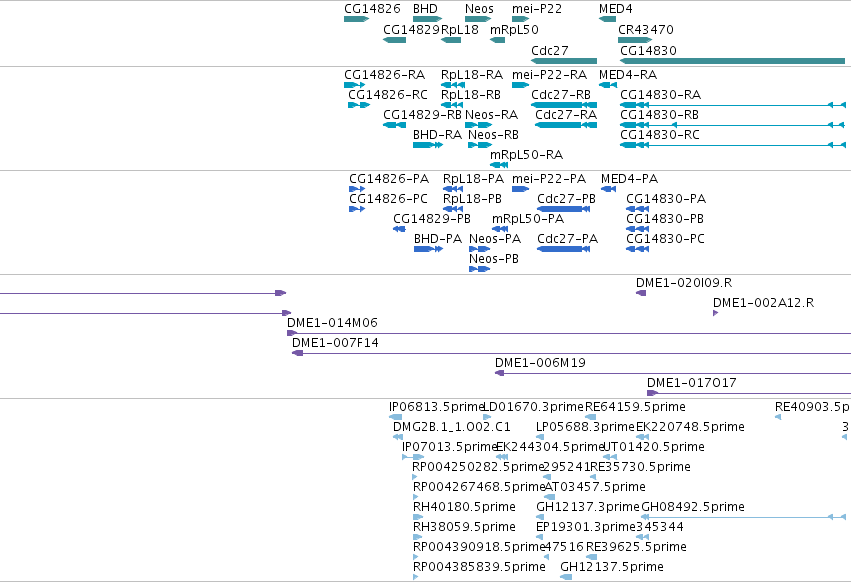Select the Cdc27-PA protein bar
The height and width of the screenshot is (582, 851).
pos(563,249)
